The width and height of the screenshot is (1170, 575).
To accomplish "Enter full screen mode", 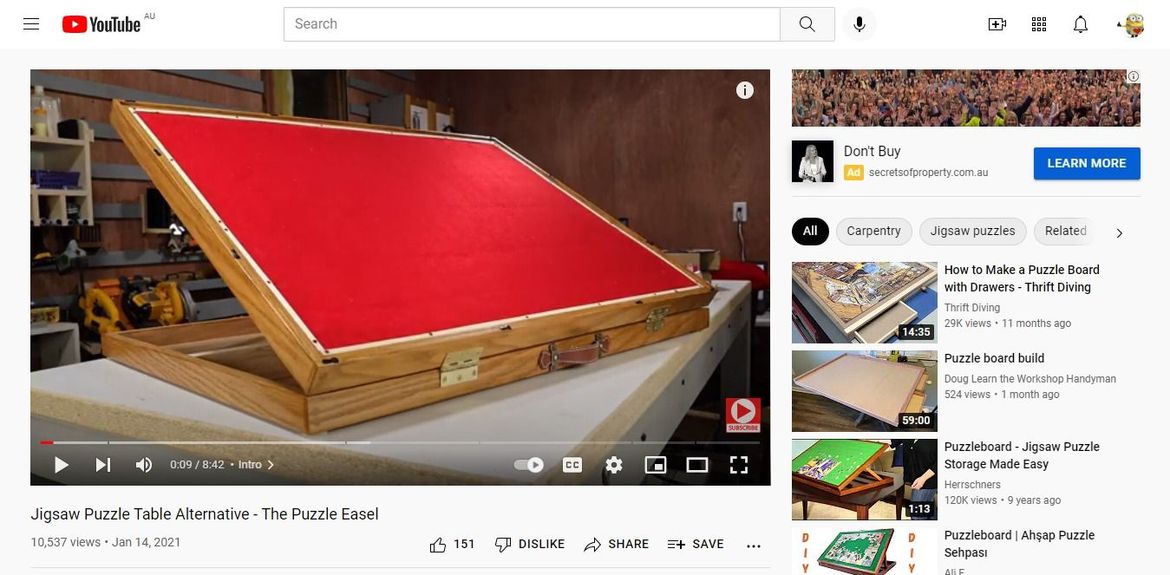I will pos(739,465).
